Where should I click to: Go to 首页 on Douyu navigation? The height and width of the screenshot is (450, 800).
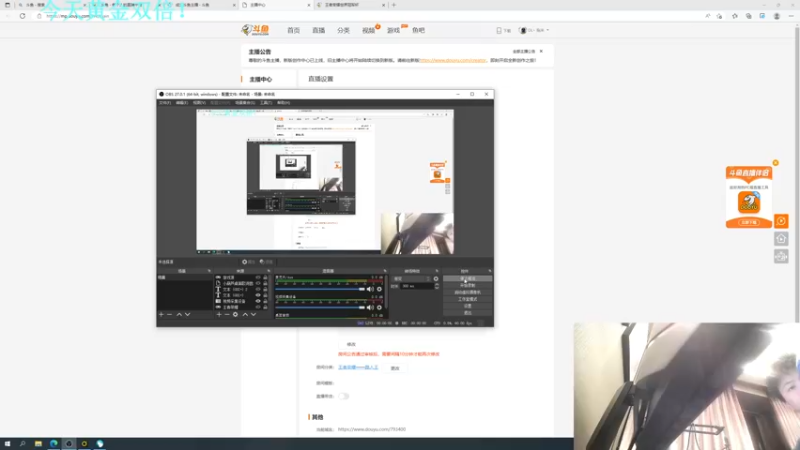click(x=293, y=31)
